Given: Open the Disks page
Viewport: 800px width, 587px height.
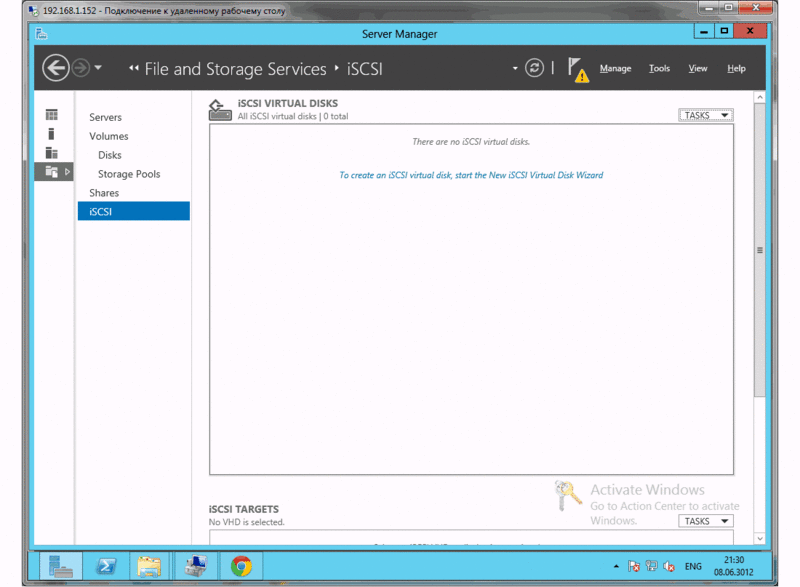Looking at the screenshot, I should click(110, 155).
